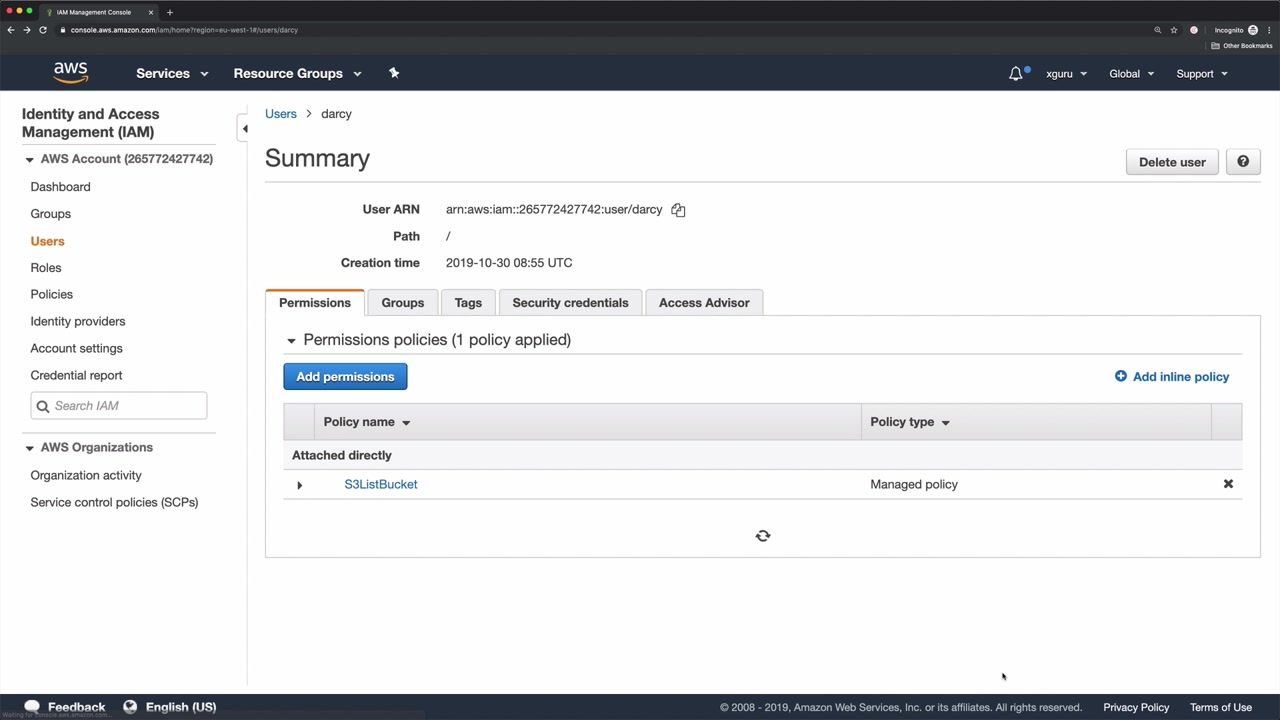Click the Add inline policy link
Viewport: 1280px width, 720px height.
(x=1172, y=377)
